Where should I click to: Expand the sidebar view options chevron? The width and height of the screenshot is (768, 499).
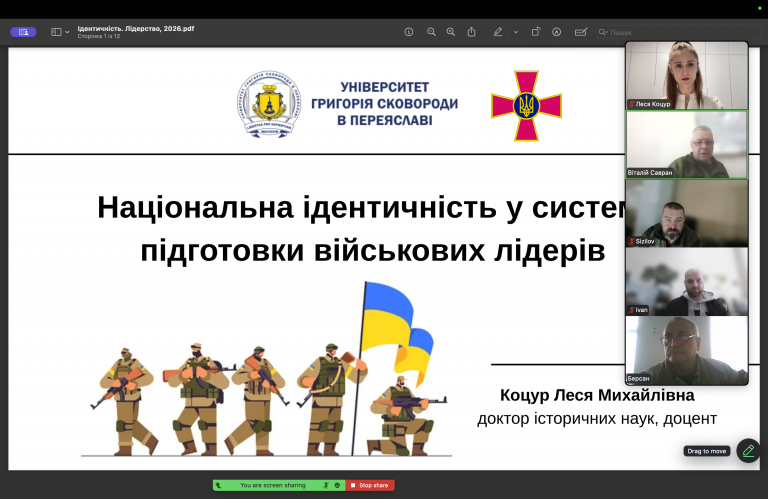68,32
